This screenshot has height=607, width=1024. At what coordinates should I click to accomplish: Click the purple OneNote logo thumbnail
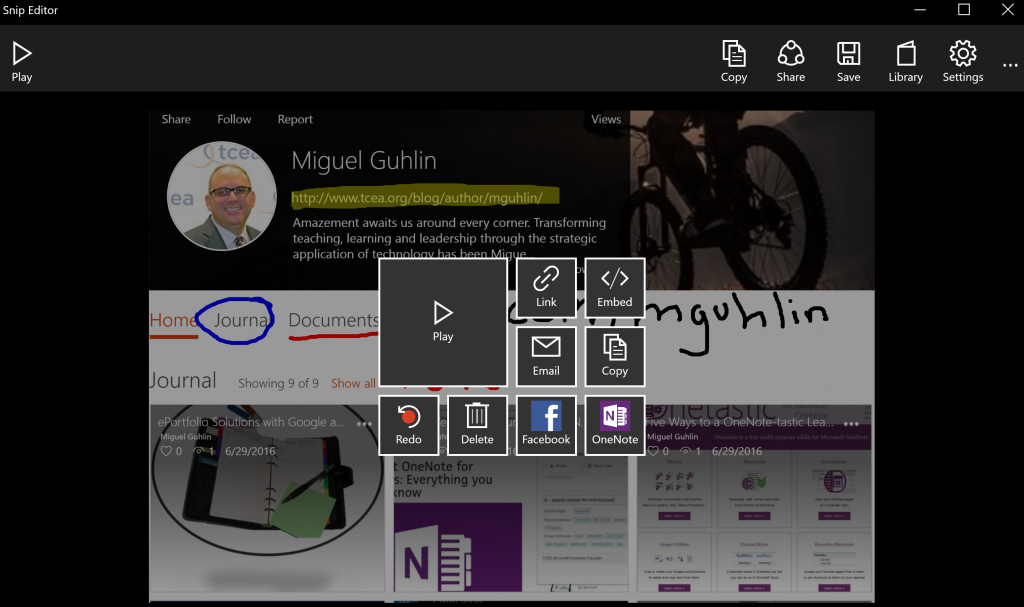[458, 546]
